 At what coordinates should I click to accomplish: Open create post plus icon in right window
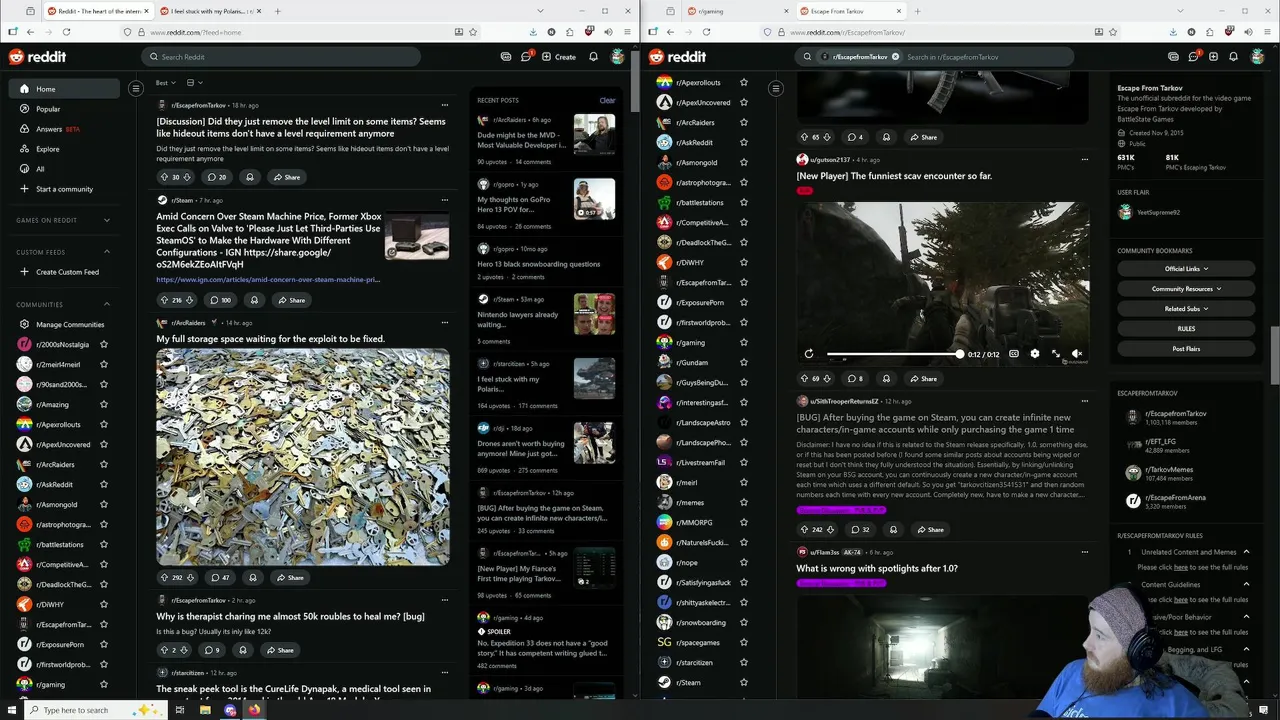point(1213,57)
